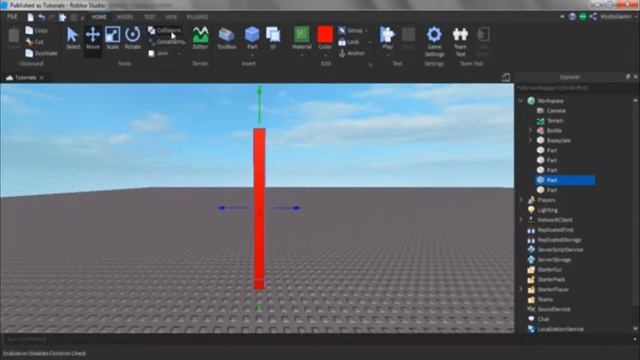Click the Group button
The height and width of the screenshot is (360, 640).
click(x=351, y=31)
